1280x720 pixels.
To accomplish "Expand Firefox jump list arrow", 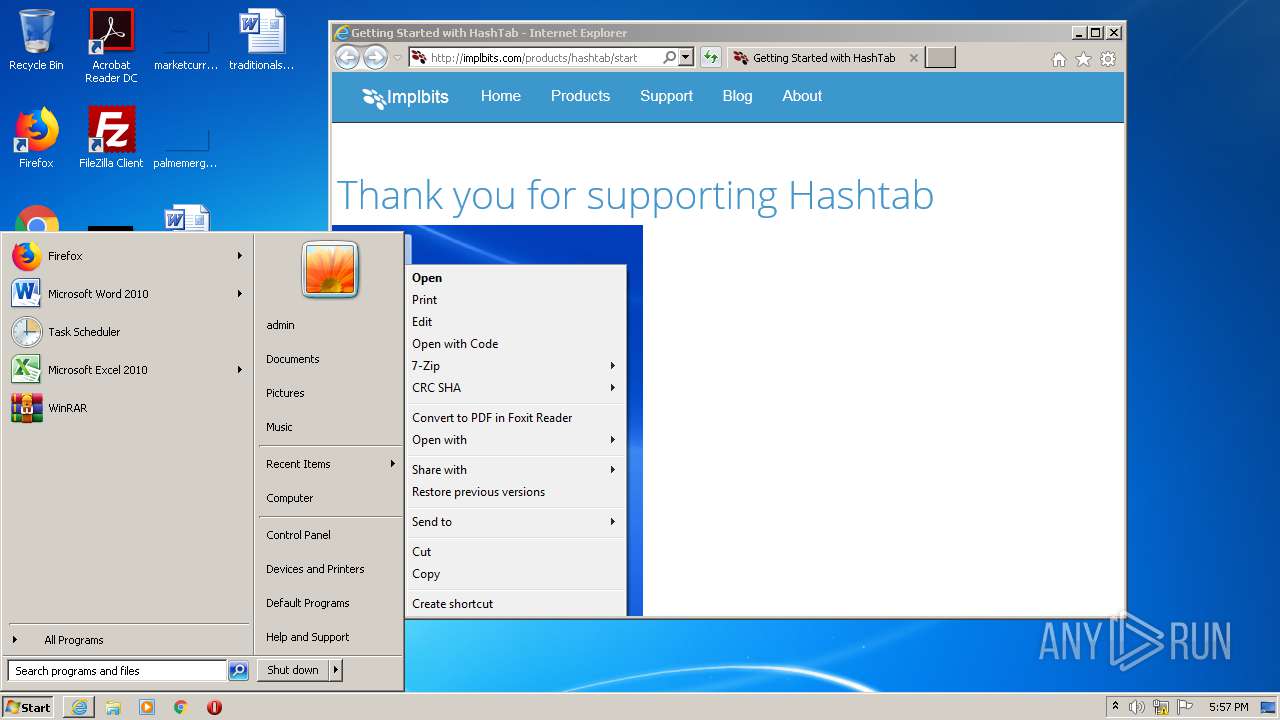I will [x=240, y=256].
